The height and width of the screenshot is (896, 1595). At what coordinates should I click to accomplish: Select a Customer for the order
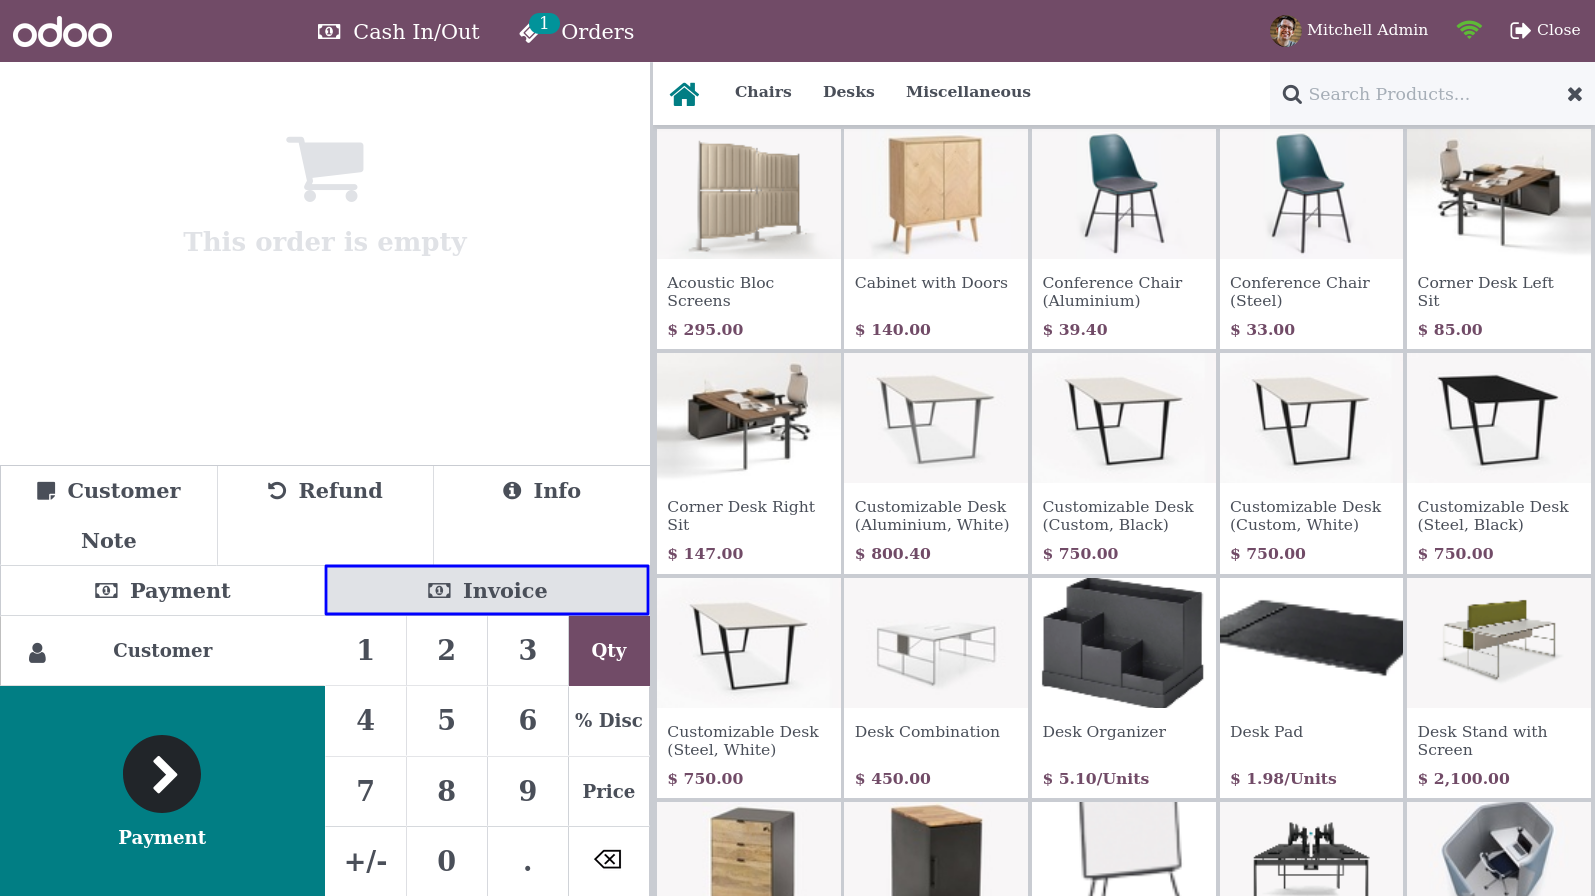pos(163,651)
